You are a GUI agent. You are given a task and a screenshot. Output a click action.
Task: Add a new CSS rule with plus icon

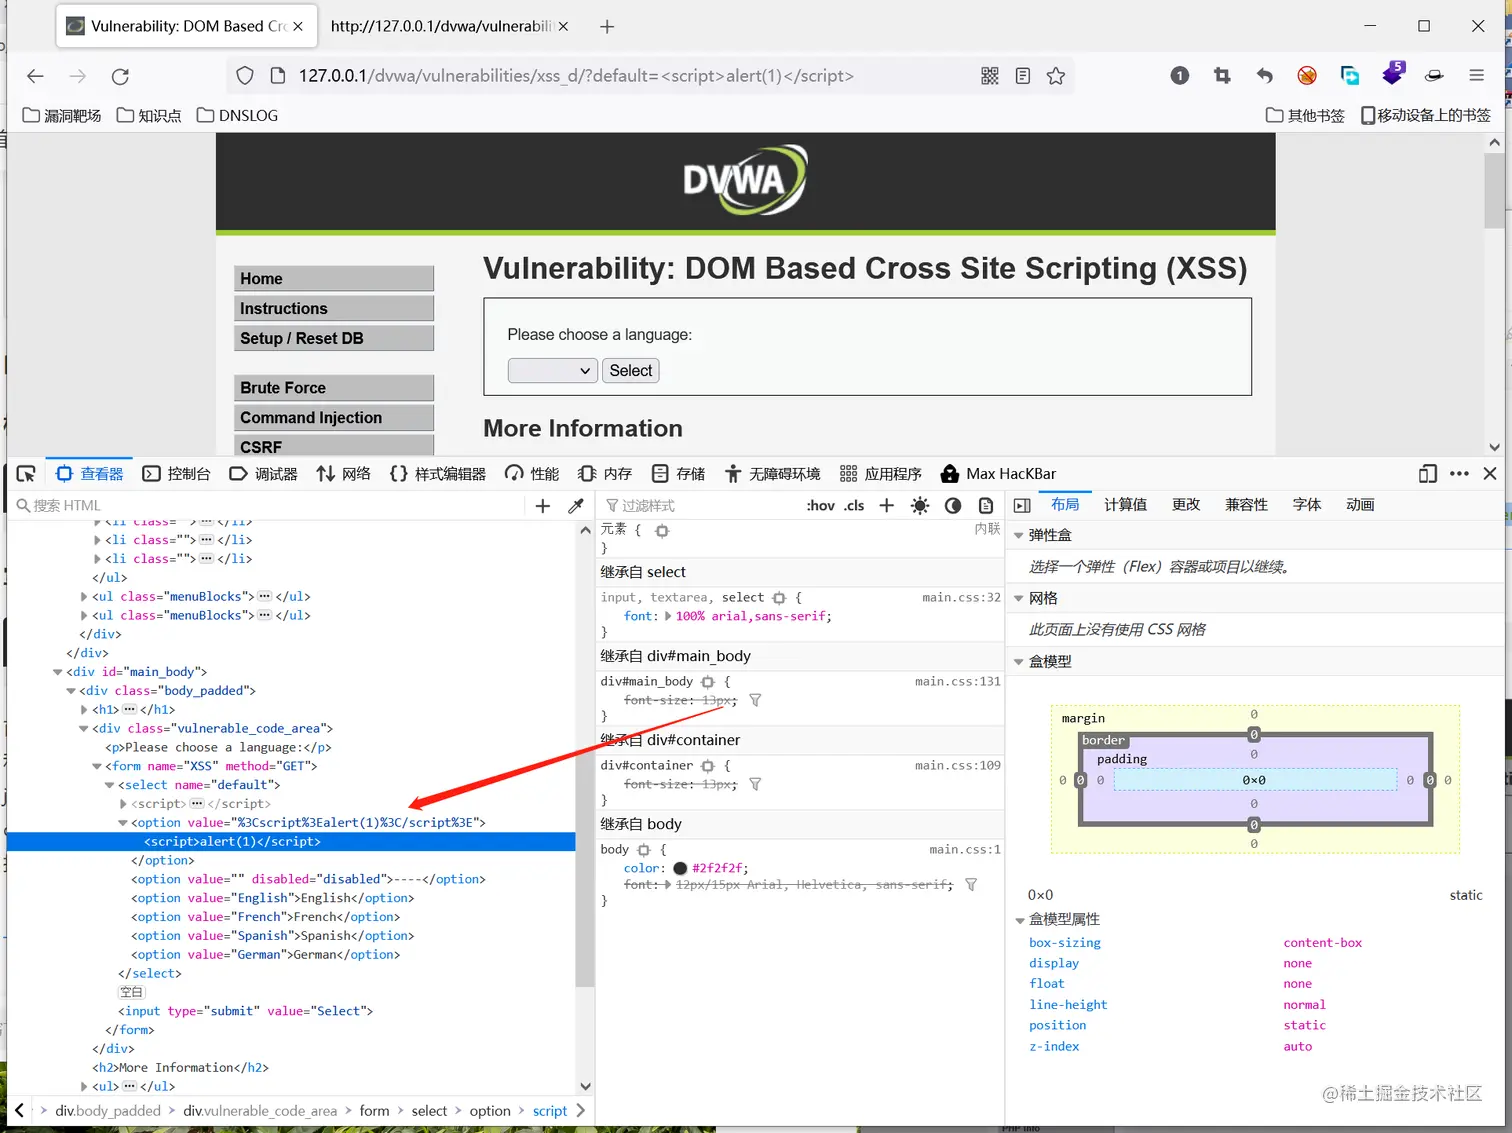(x=886, y=506)
